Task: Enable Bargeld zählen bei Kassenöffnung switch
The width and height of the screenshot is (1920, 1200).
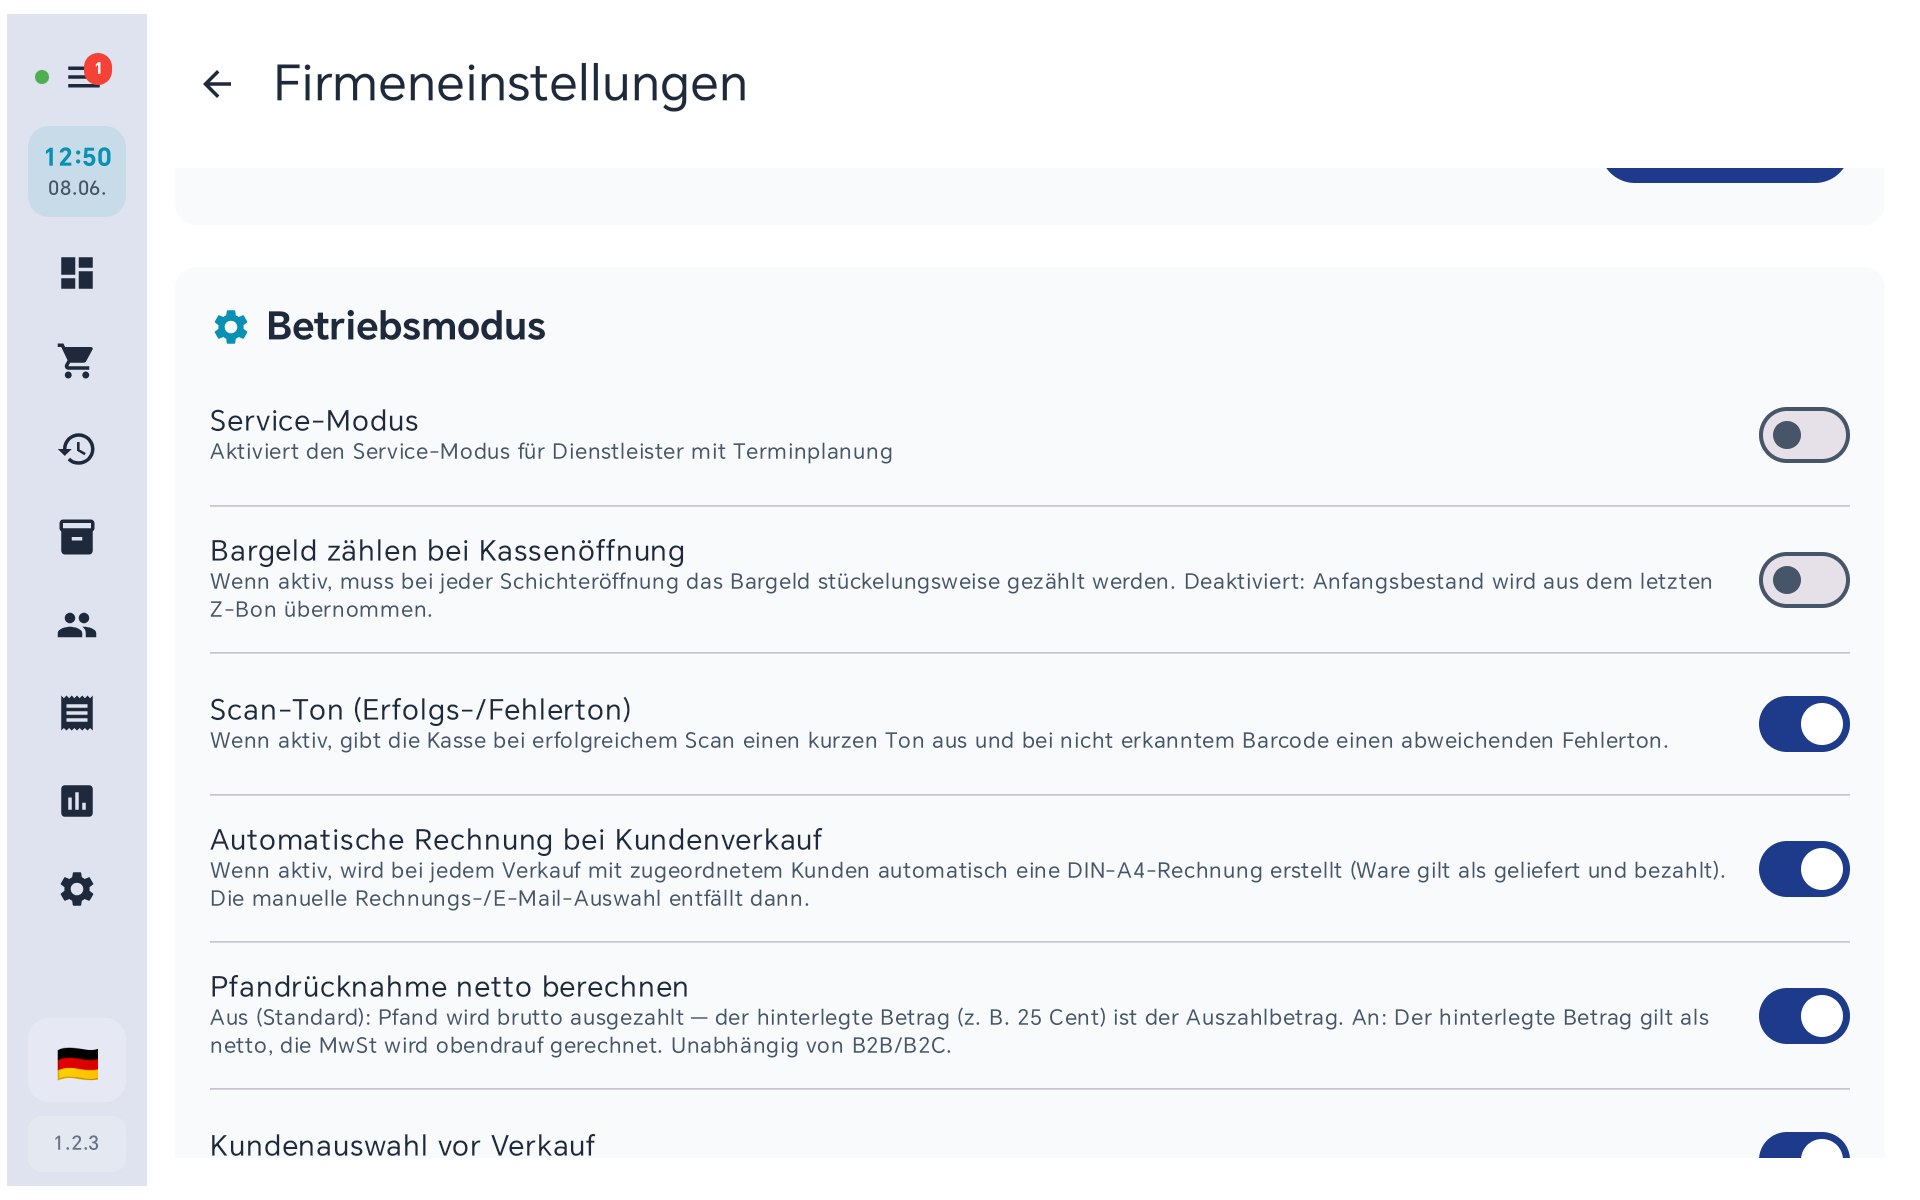Action: [1804, 580]
